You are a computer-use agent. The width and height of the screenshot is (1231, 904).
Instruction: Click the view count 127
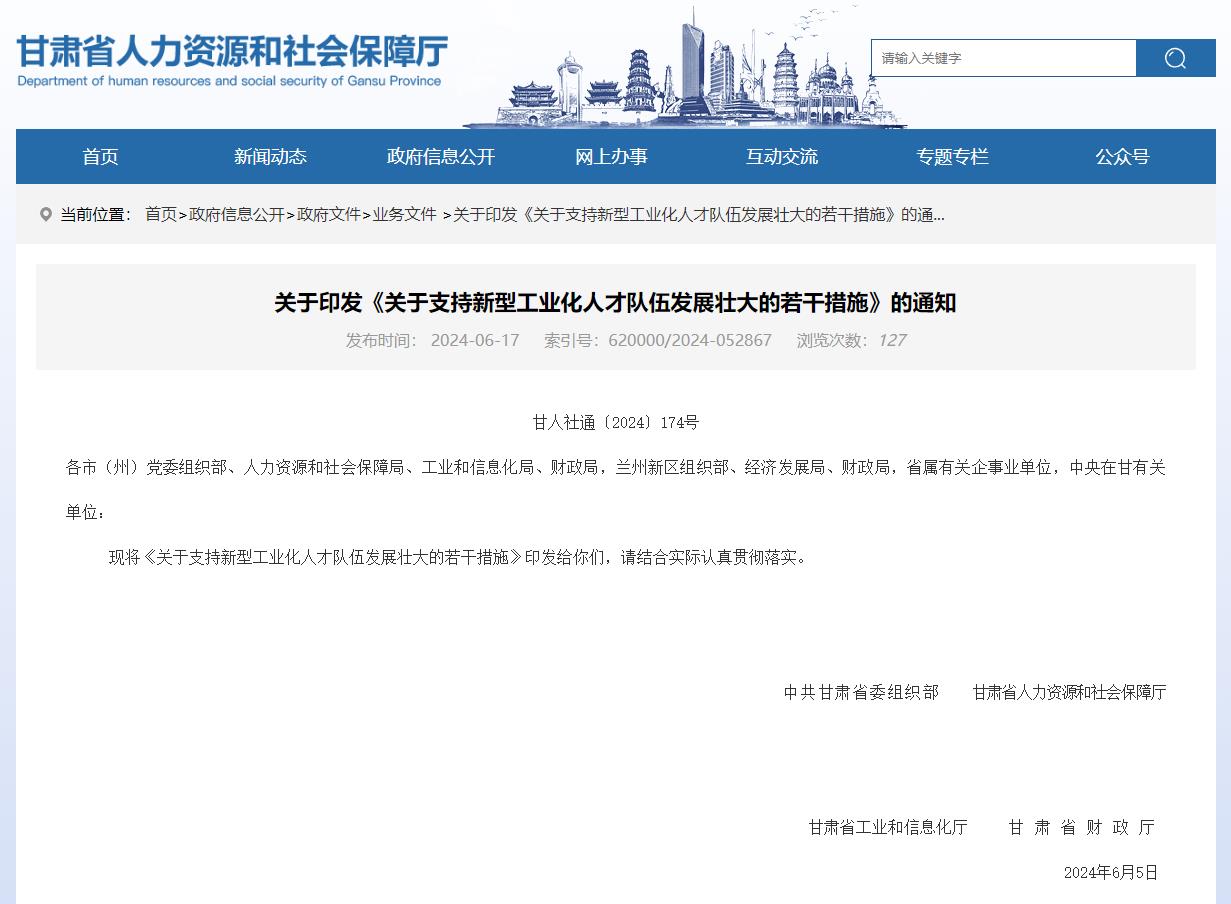pos(892,340)
